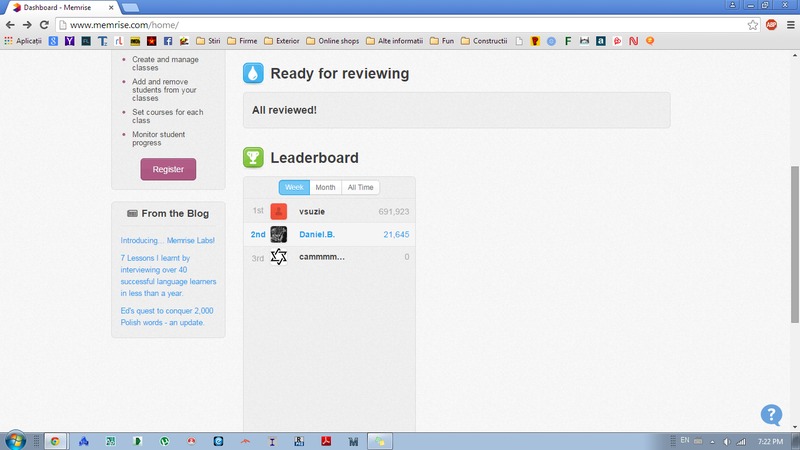
Task: Click the 691,923 score value
Action: (x=393, y=211)
